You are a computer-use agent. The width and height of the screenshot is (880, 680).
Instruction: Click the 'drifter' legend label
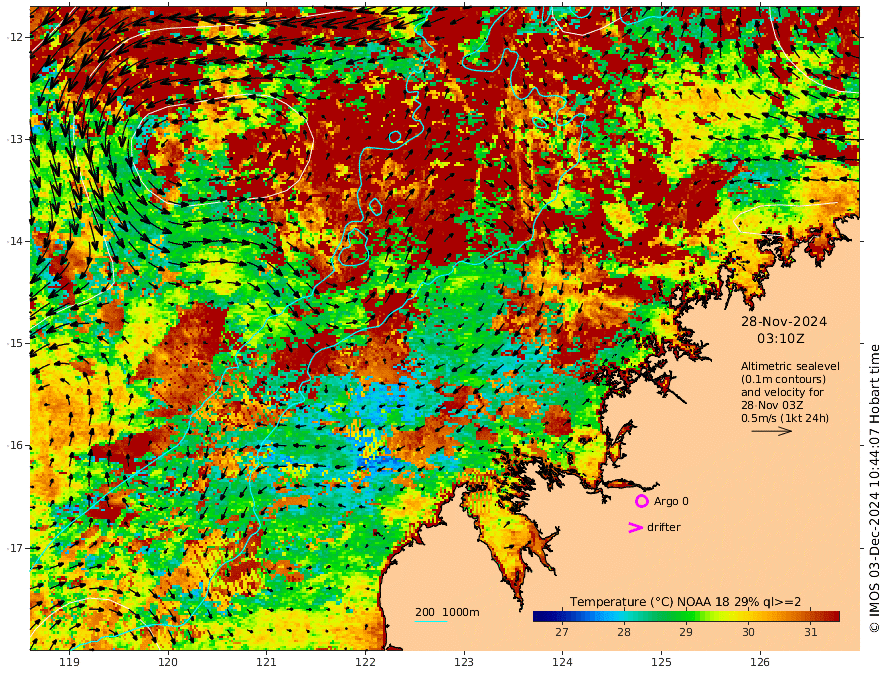pyautogui.click(x=664, y=527)
